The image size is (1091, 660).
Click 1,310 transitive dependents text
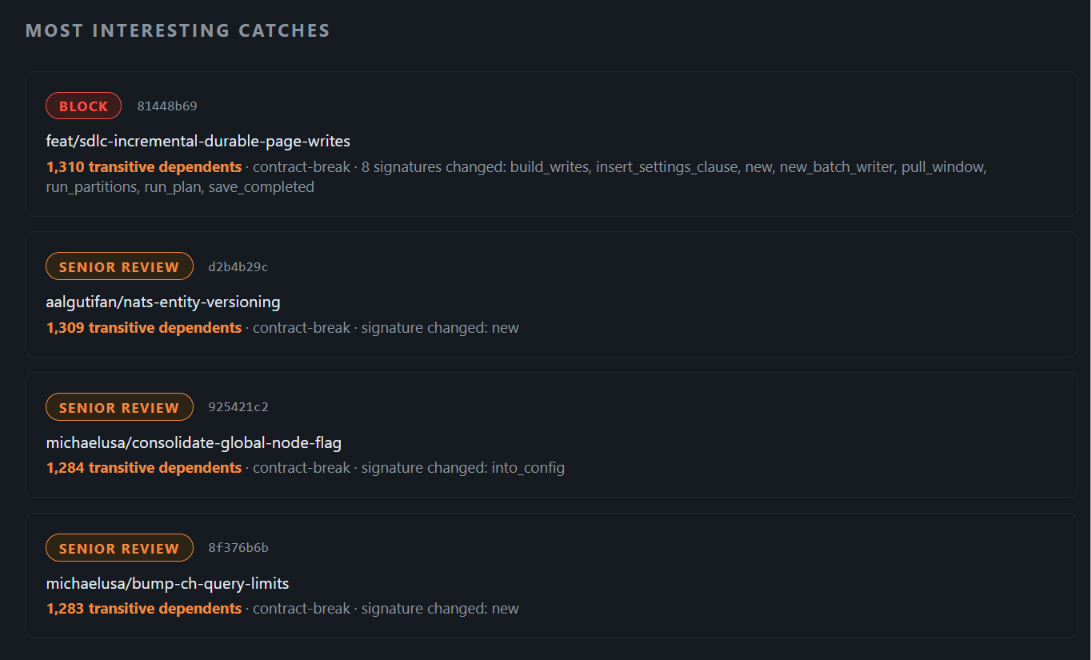click(144, 167)
